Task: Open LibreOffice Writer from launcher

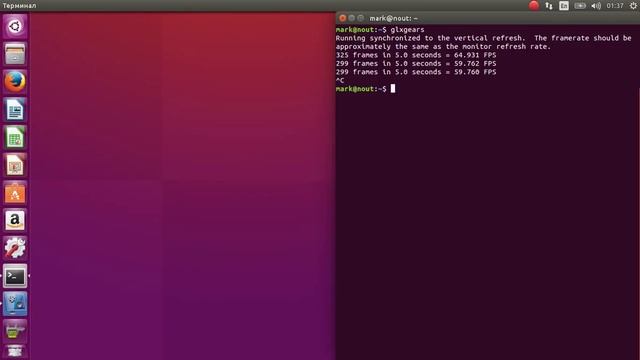Action: (x=15, y=109)
